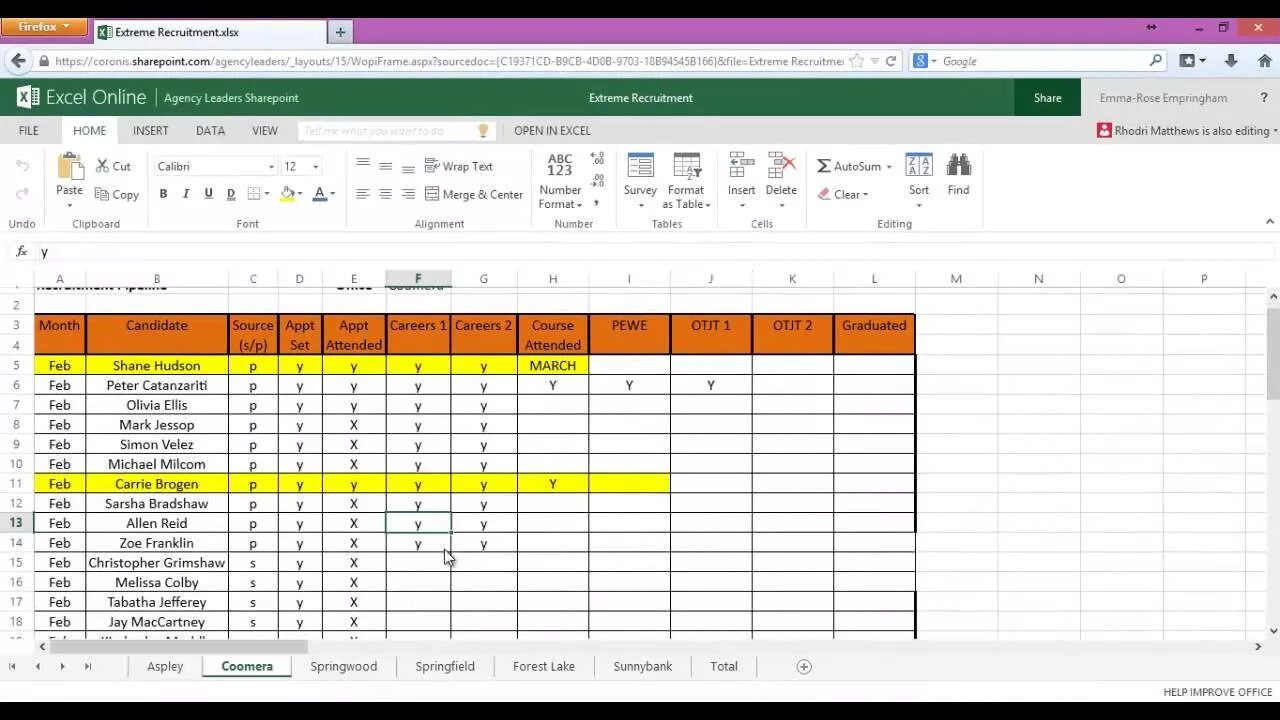Click Rhodri Matthews also editing notice
Viewport: 1280px width, 720px height.
(x=1187, y=131)
